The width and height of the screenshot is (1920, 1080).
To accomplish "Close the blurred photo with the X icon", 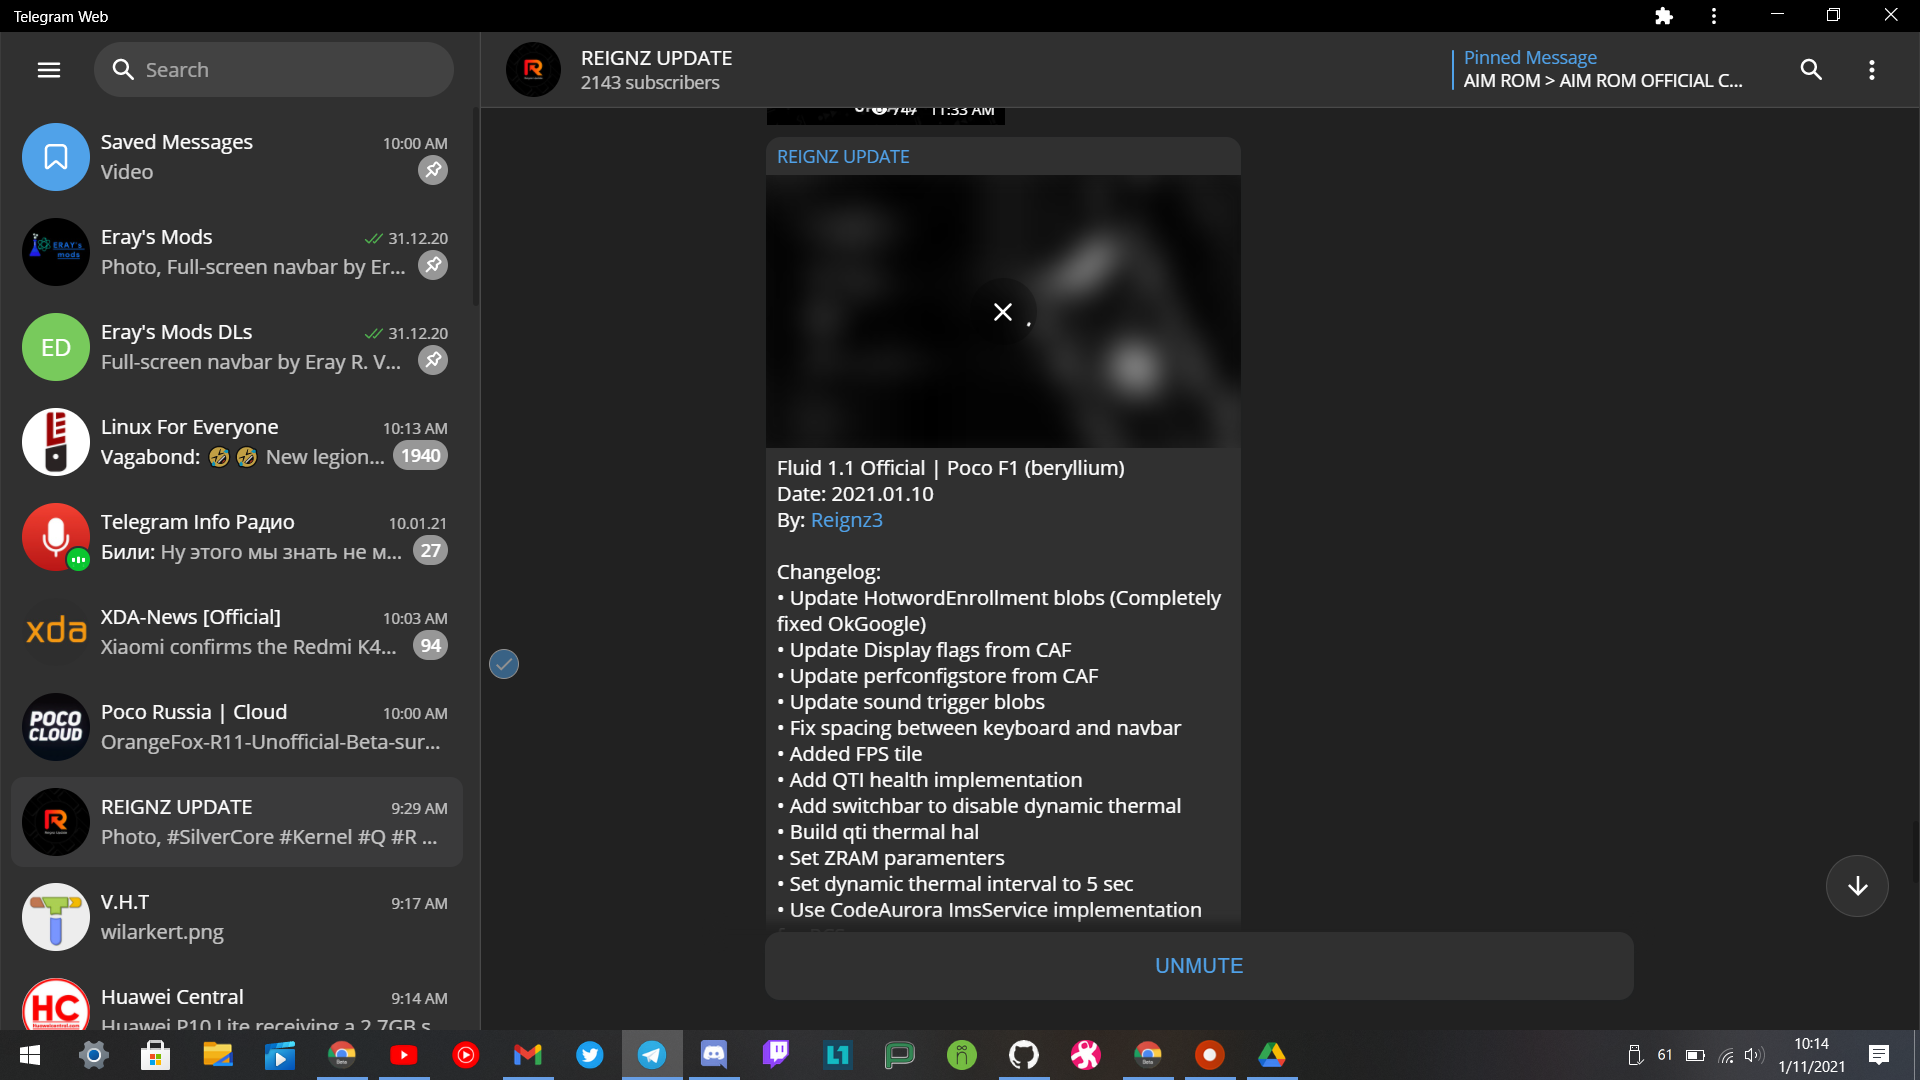I will coord(1004,311).
